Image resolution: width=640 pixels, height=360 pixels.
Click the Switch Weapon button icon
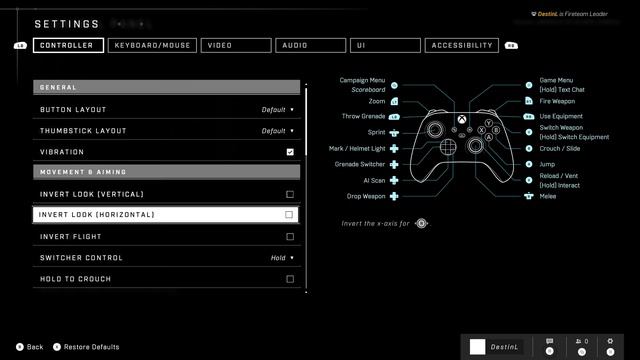[529, 132]
